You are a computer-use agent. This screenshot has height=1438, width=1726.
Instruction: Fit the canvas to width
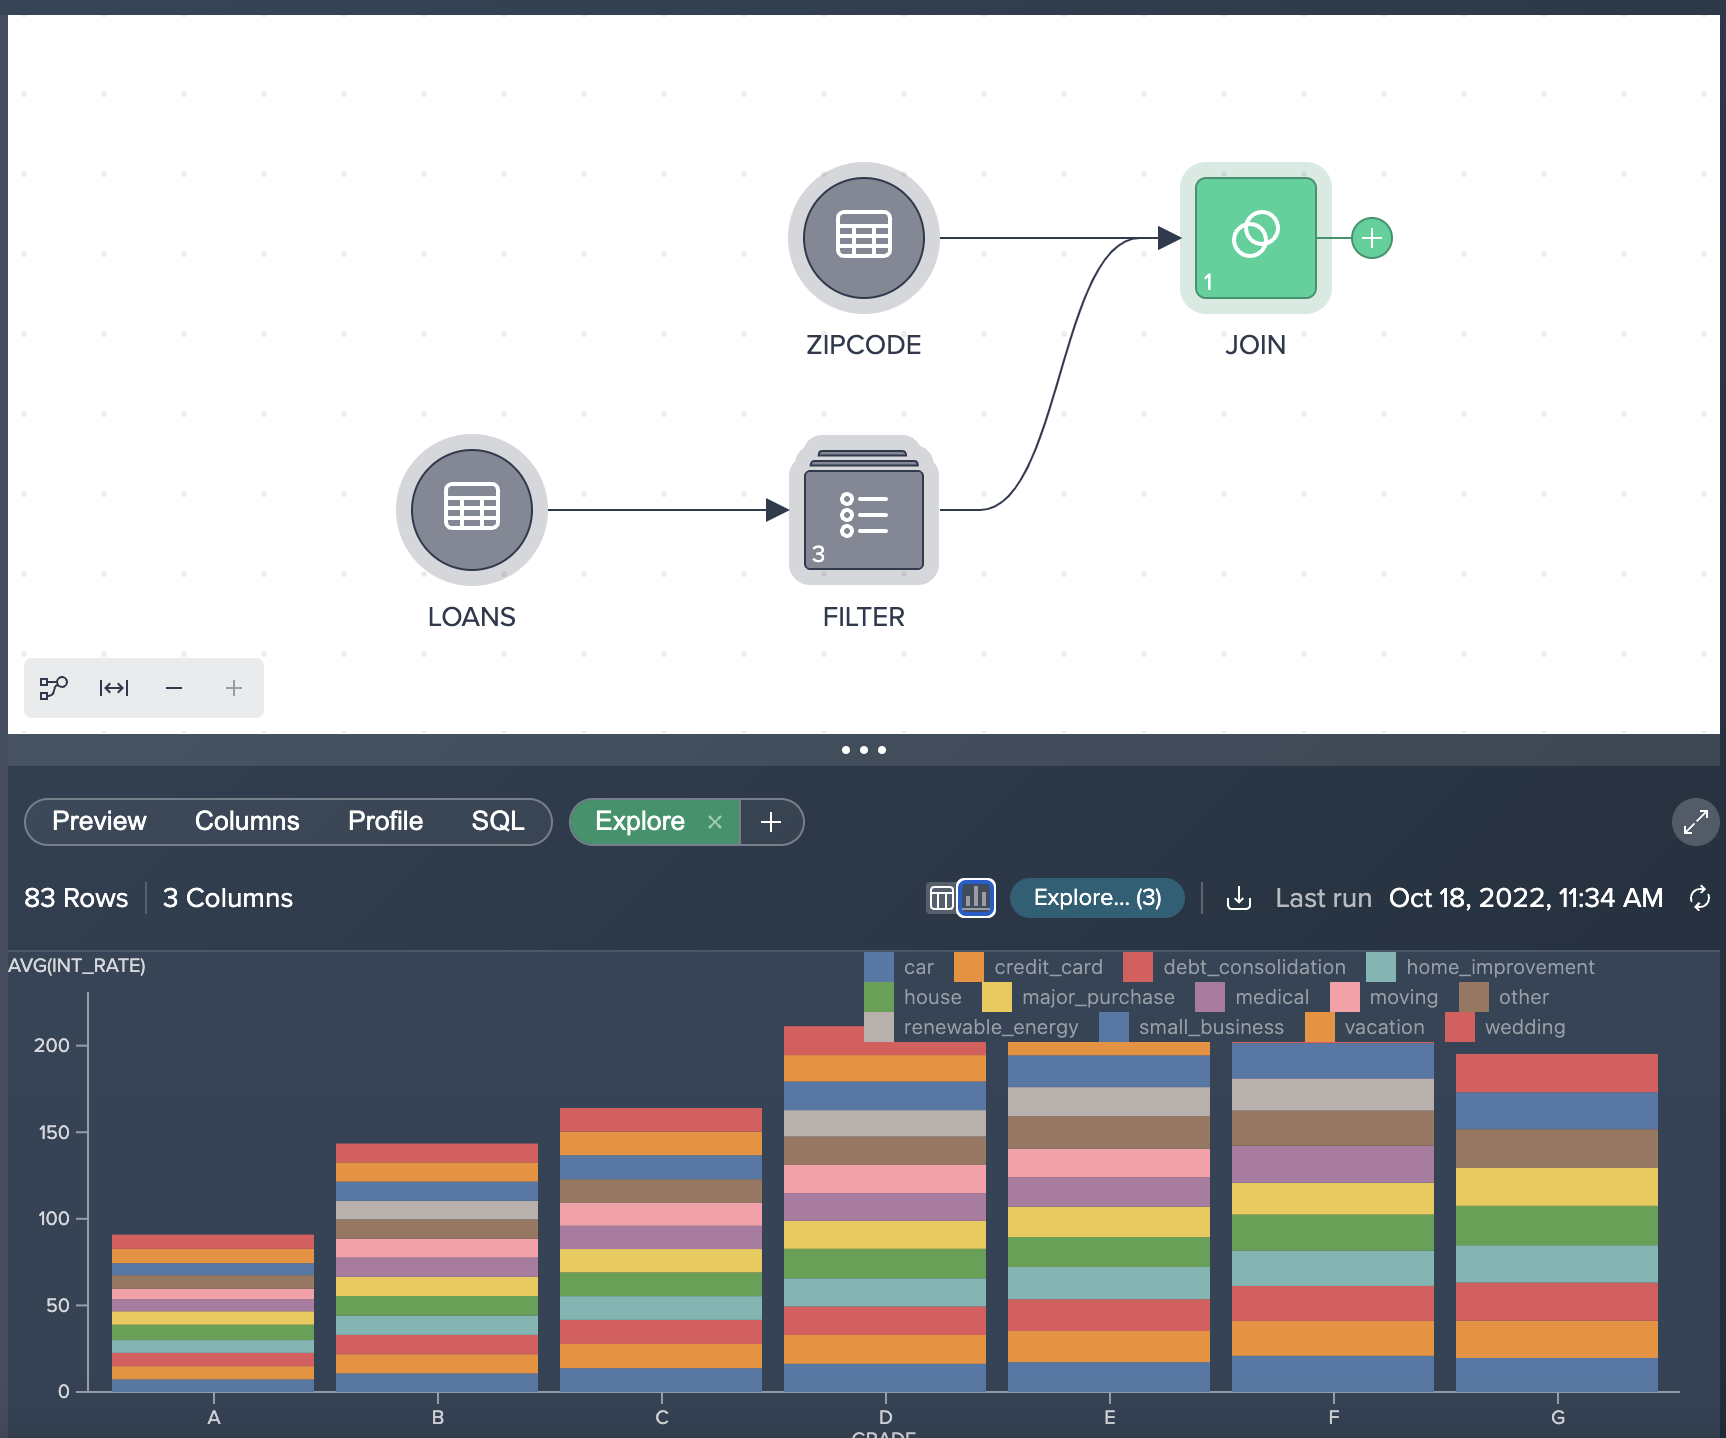click(x=114, y=688)
